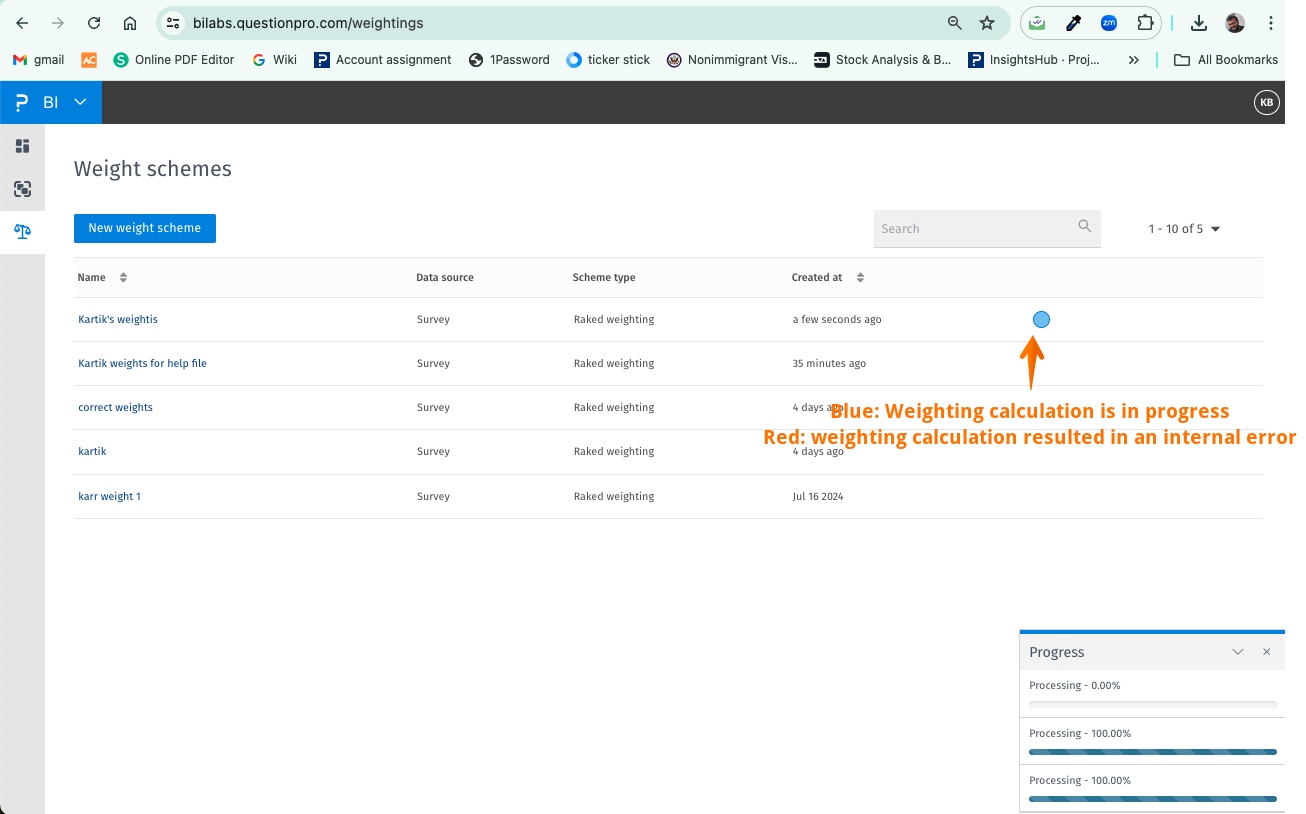View site information for bilabs.questionpro.com
Image resolution: width=1306 pixels, height=814 pixels.
click(x=173, y=23)
